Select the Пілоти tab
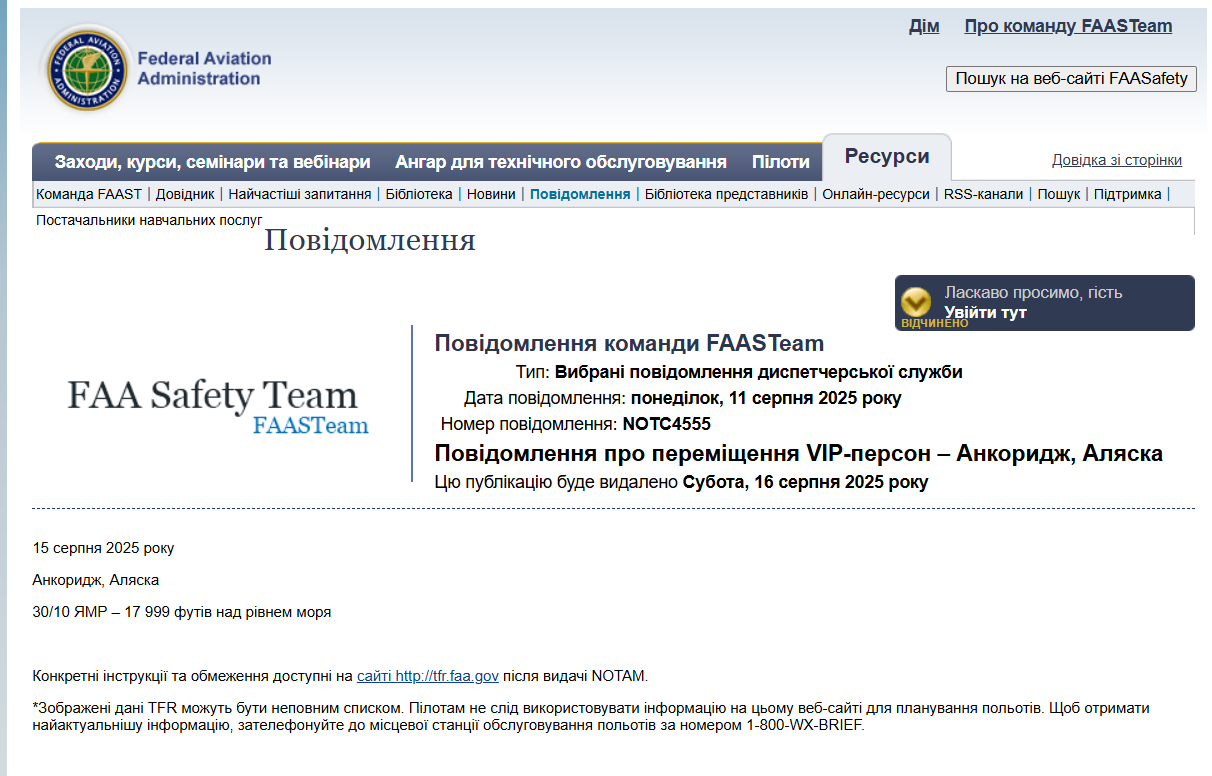This screenshot has height=776, width=1212. click(780, 162)
